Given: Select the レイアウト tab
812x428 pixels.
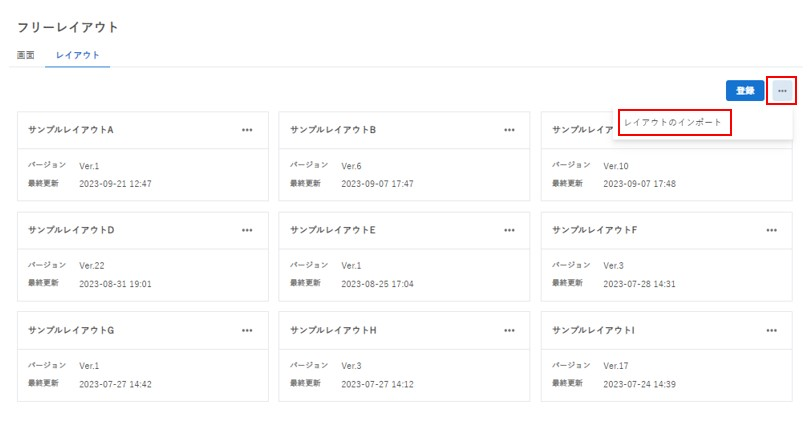Looking at the screenshot, I should 78,55.
